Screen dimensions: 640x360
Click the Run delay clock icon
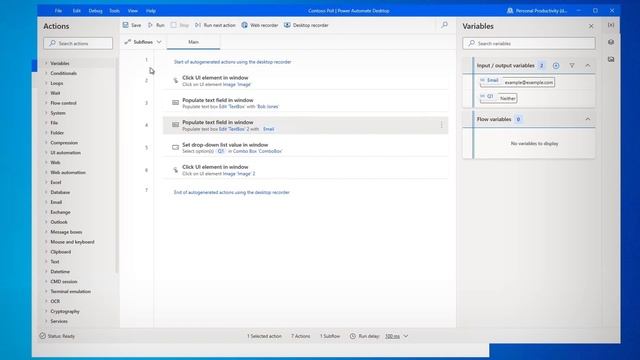pyautogui.click(x=353, y=336)
